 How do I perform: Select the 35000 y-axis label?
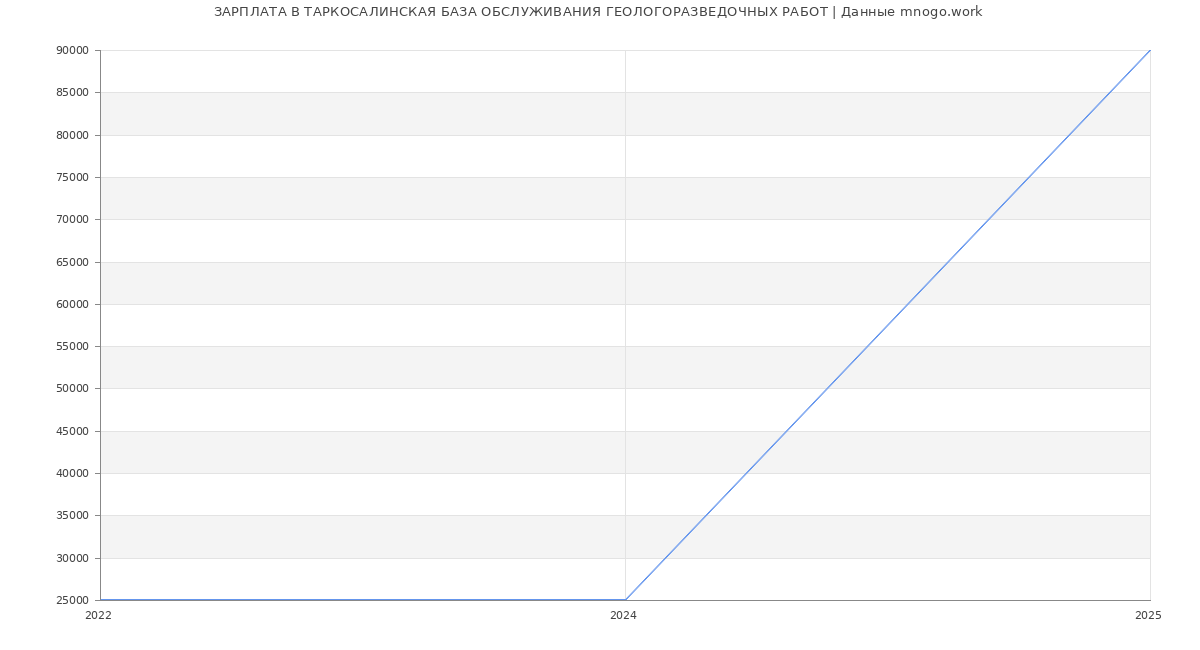click(x=72, y=515)
